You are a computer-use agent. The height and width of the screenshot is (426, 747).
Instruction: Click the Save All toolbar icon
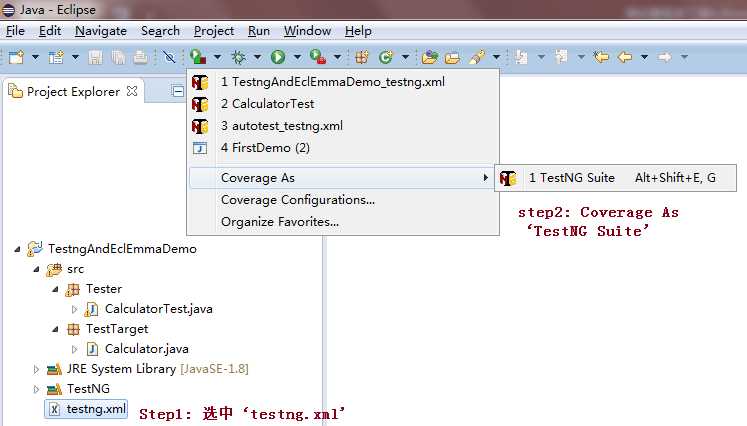[x=118, y=57]
